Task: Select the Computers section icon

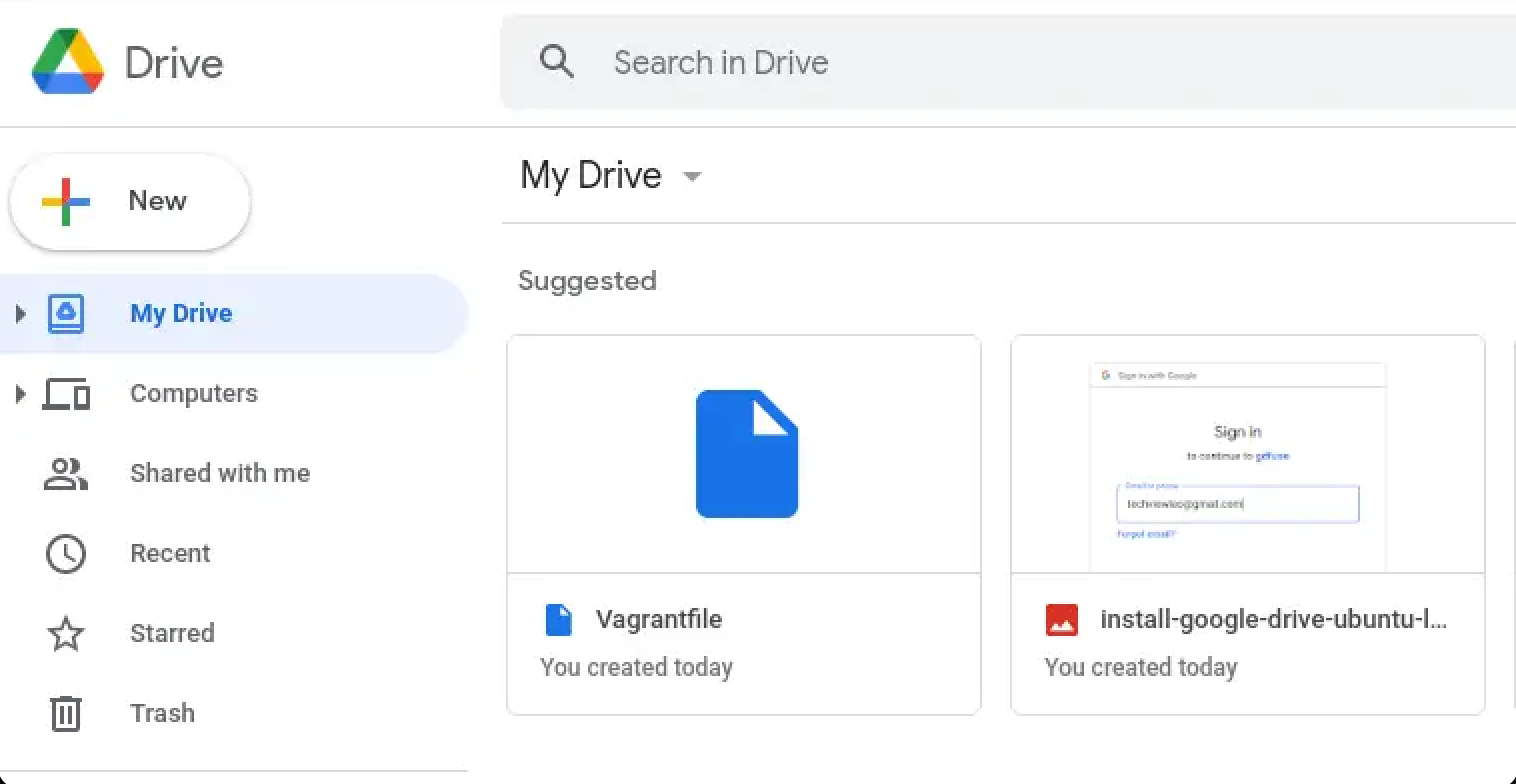Action: coord(65,393)
